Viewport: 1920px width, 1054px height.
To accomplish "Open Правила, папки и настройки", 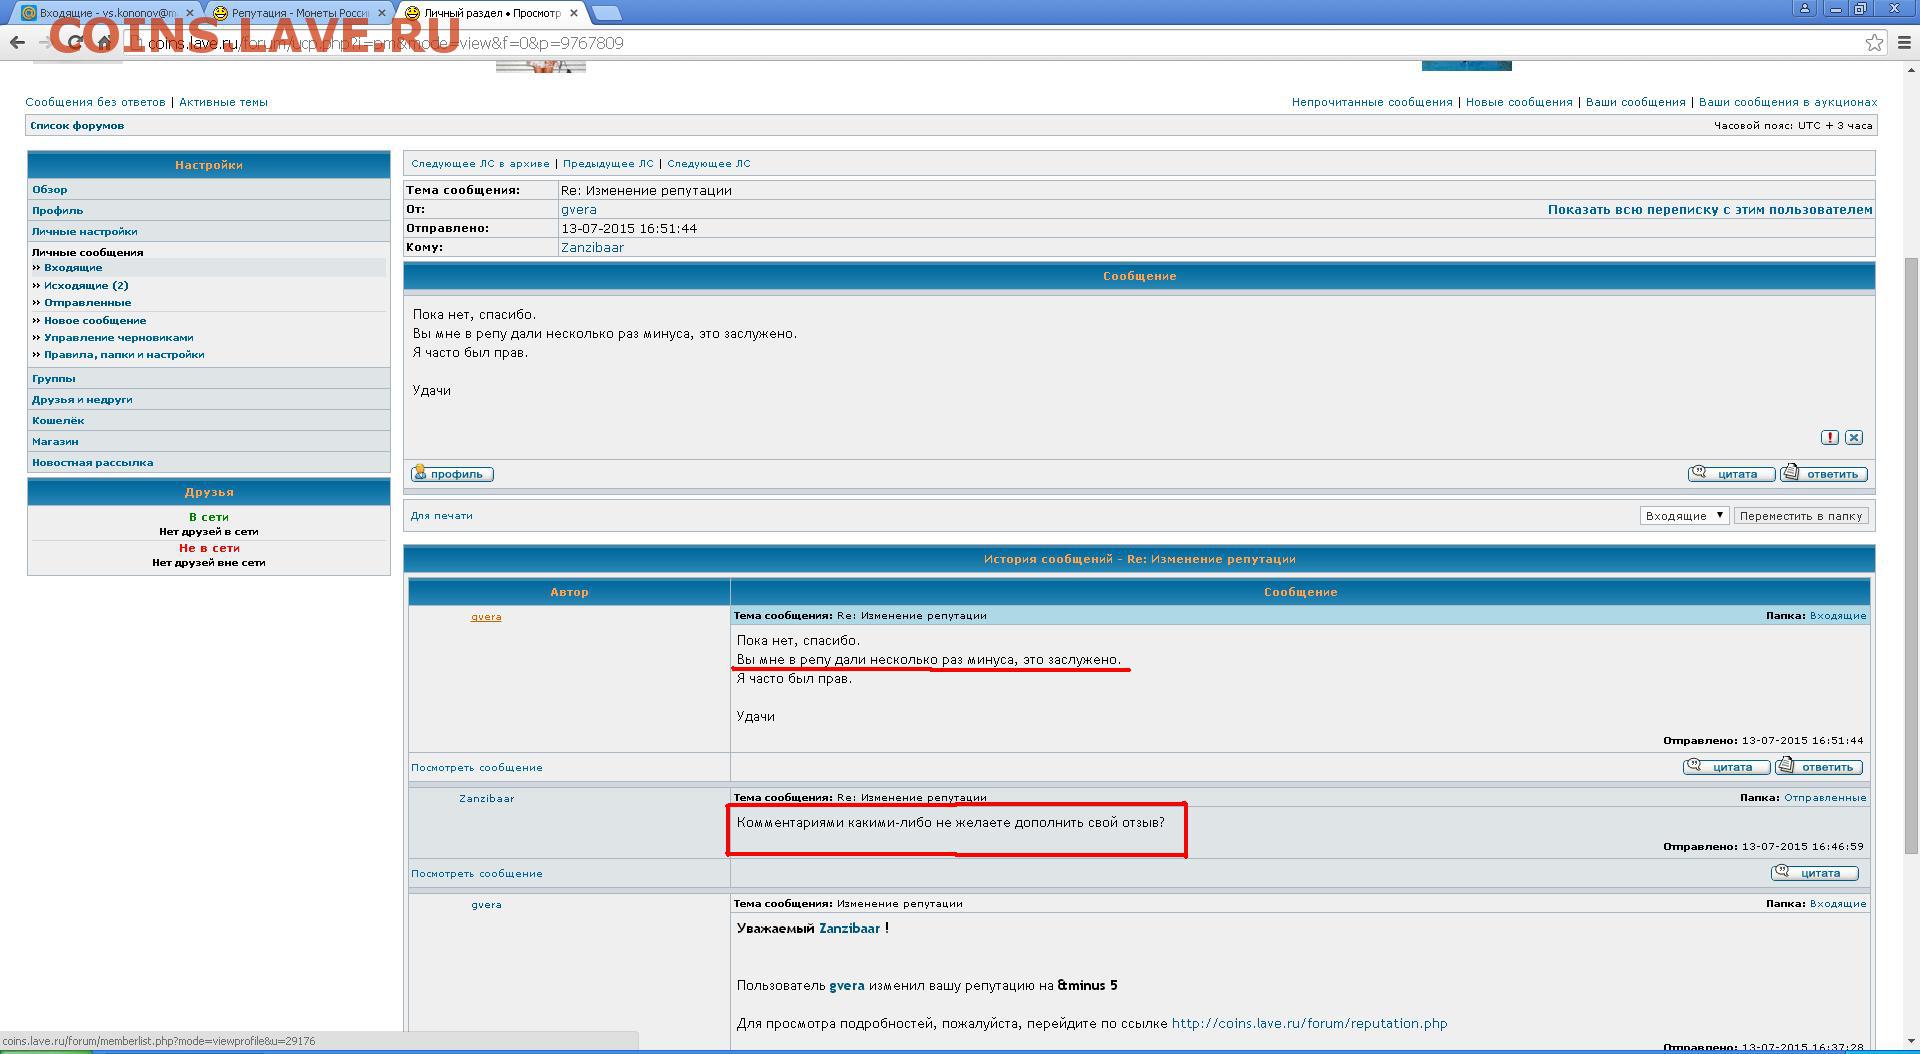I will tap(124, 355).
